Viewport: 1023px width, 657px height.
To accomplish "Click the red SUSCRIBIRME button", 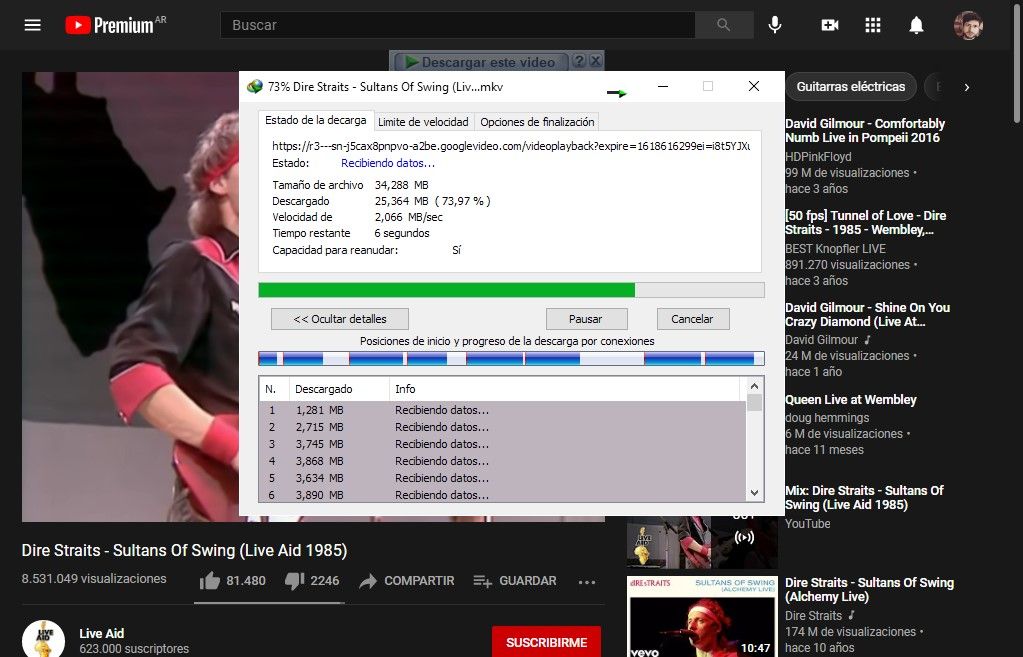I will tap(546, 641).
